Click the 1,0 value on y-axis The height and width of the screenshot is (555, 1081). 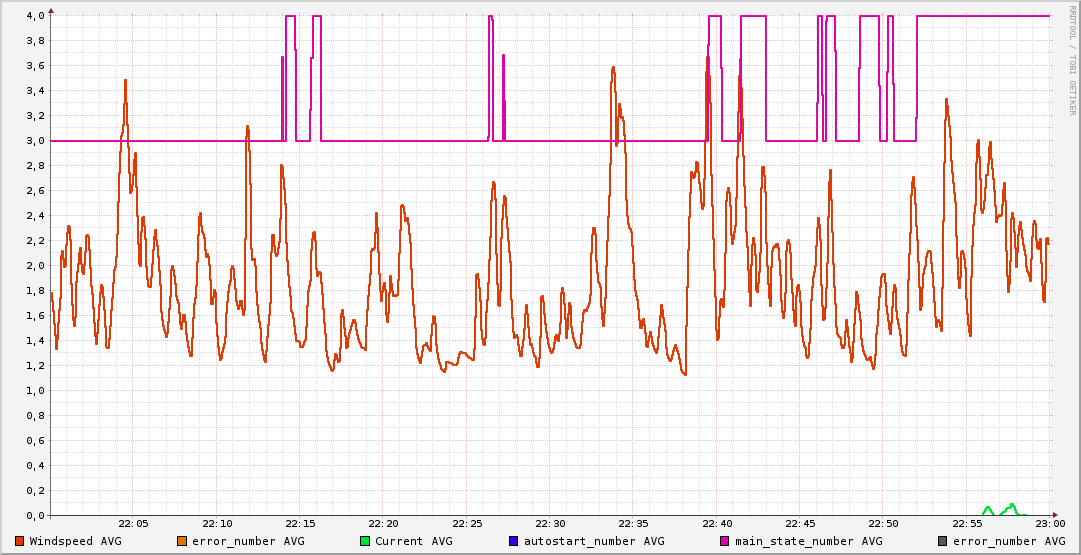point(35,391)
